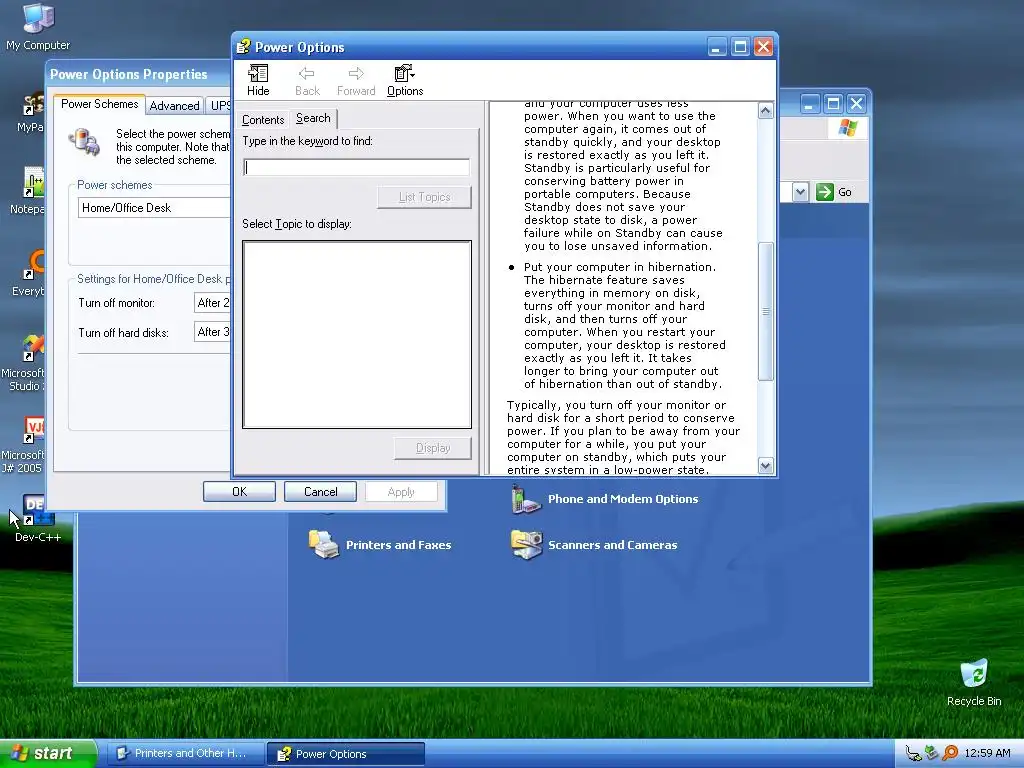Click the Power Options help title icon
Screen dimensions: 1024x768
coord(243,47)
